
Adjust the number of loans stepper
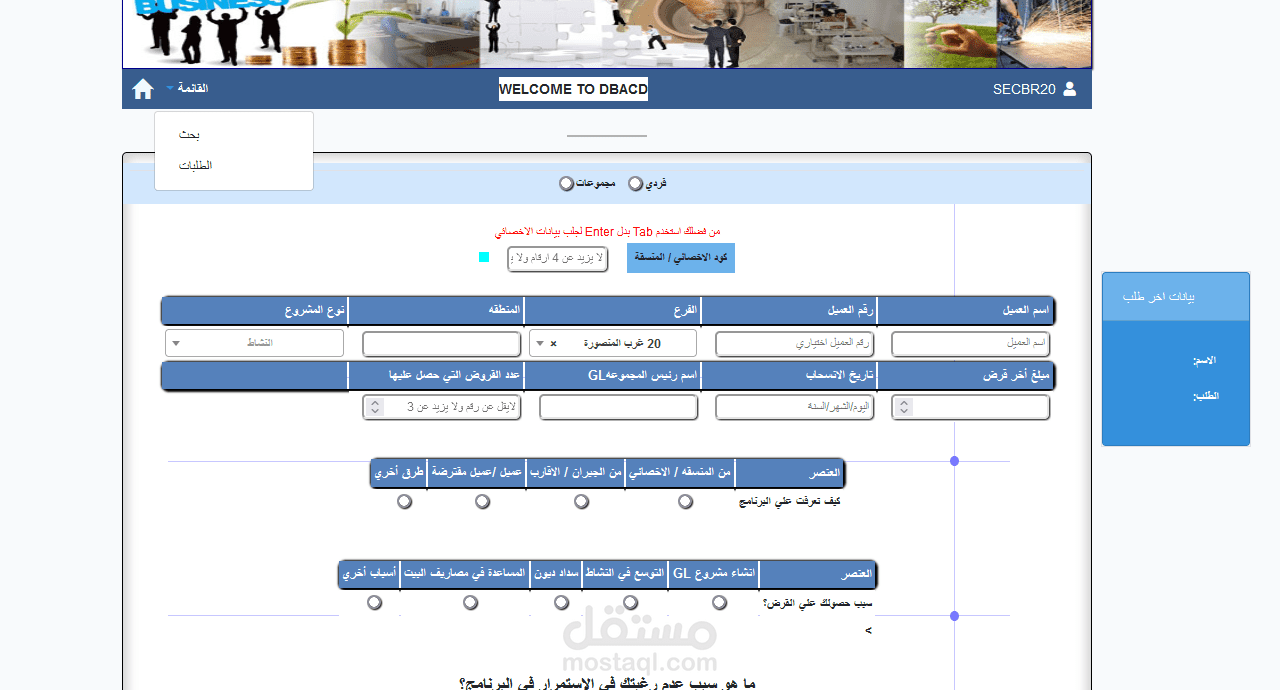point(375,407)
